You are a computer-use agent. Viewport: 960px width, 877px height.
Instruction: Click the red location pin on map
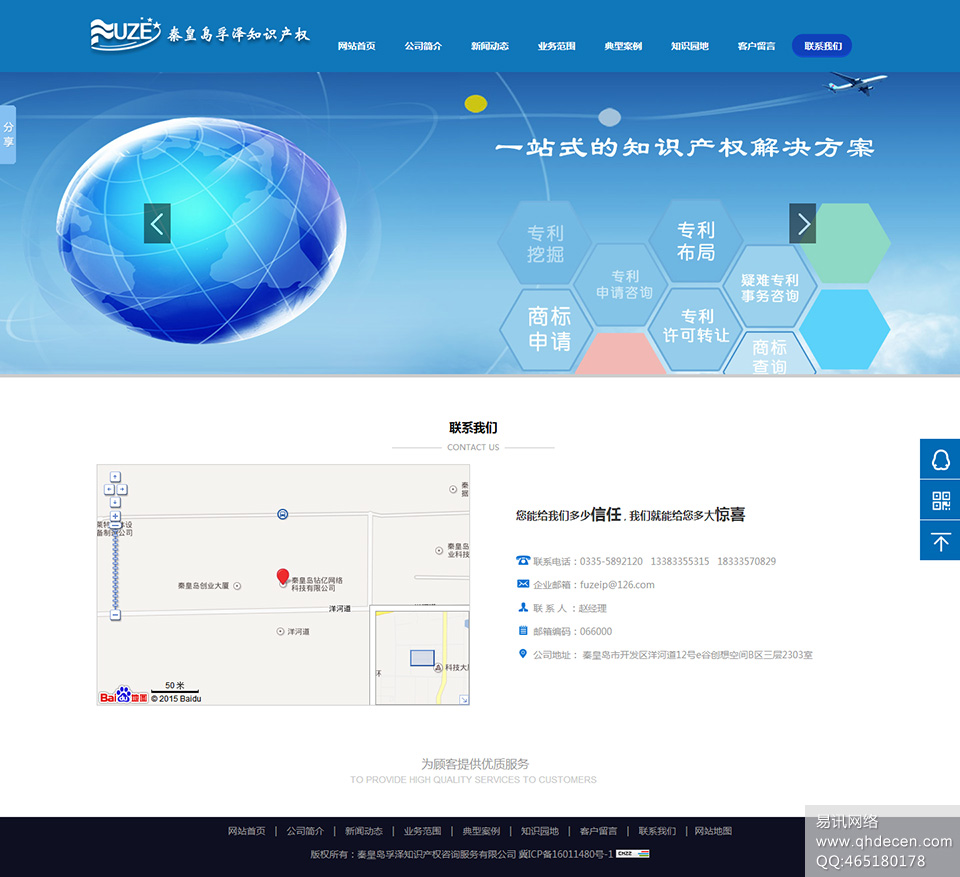(x=283, y=577)
